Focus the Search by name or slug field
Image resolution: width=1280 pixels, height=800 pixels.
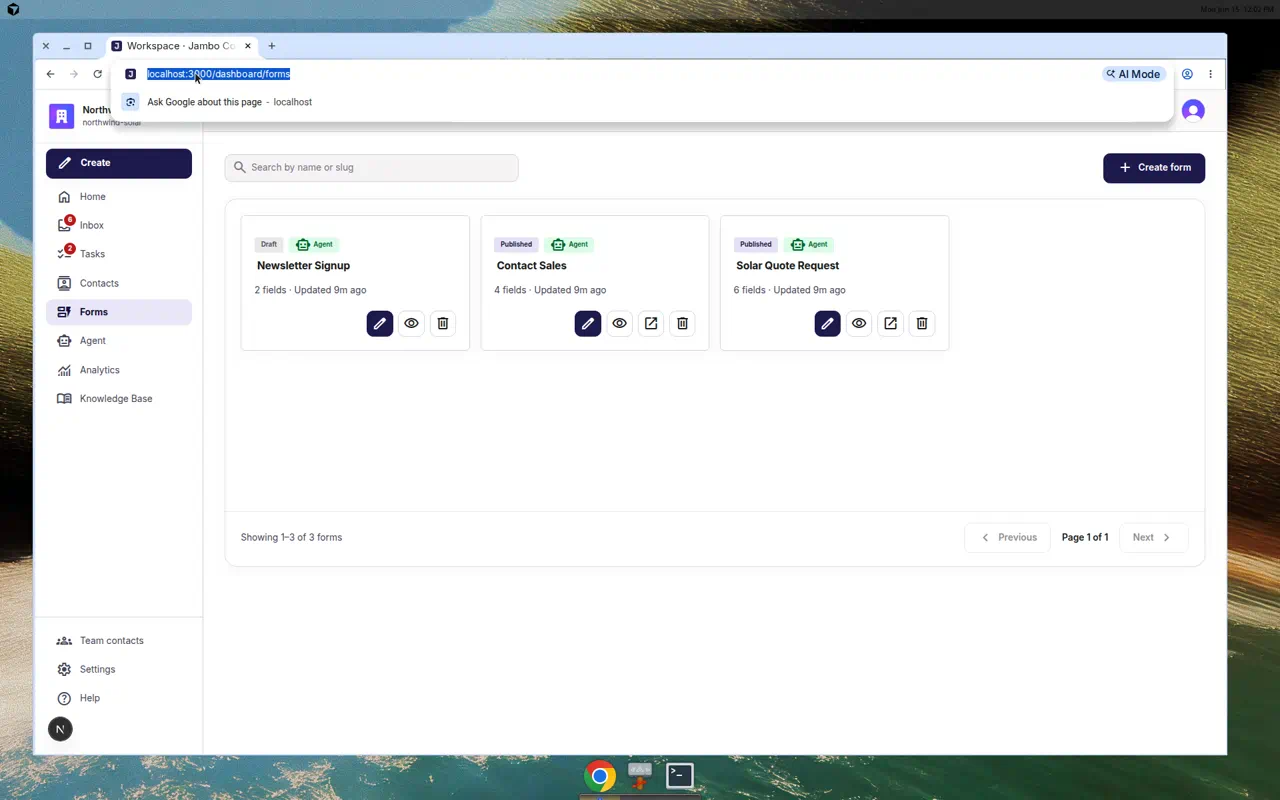point(371,168)
